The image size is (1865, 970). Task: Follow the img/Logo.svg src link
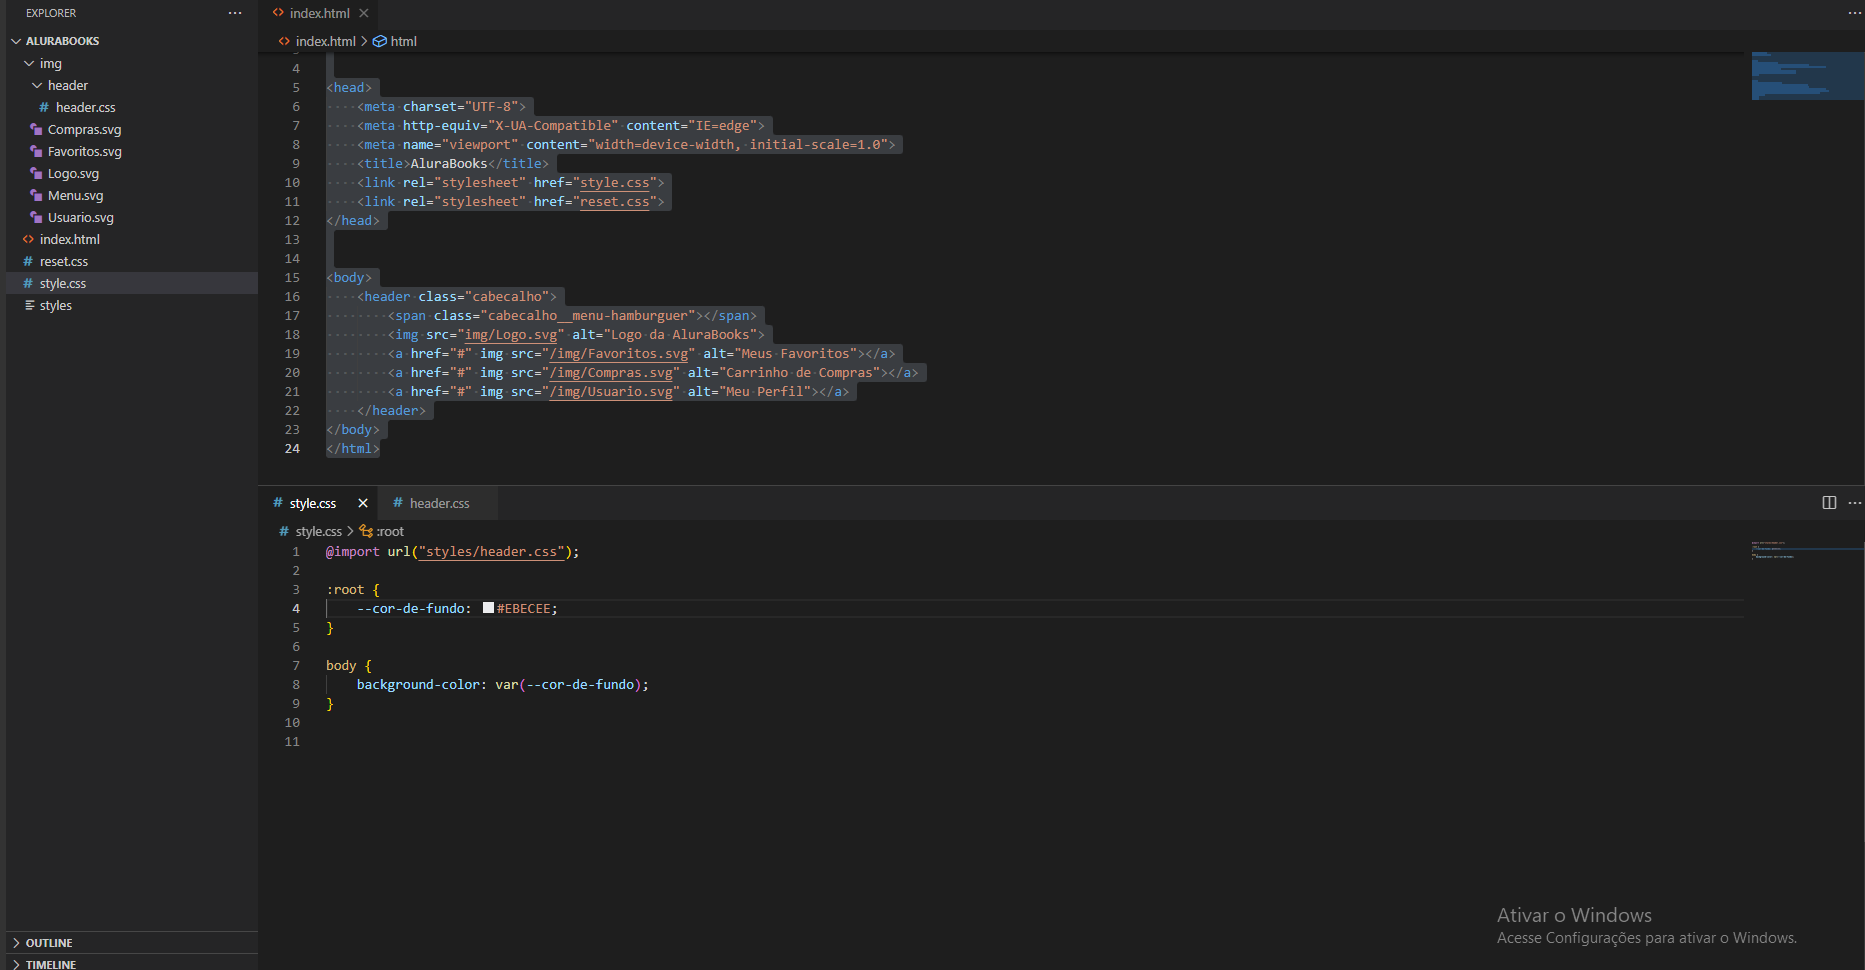[x=510, y=334]
